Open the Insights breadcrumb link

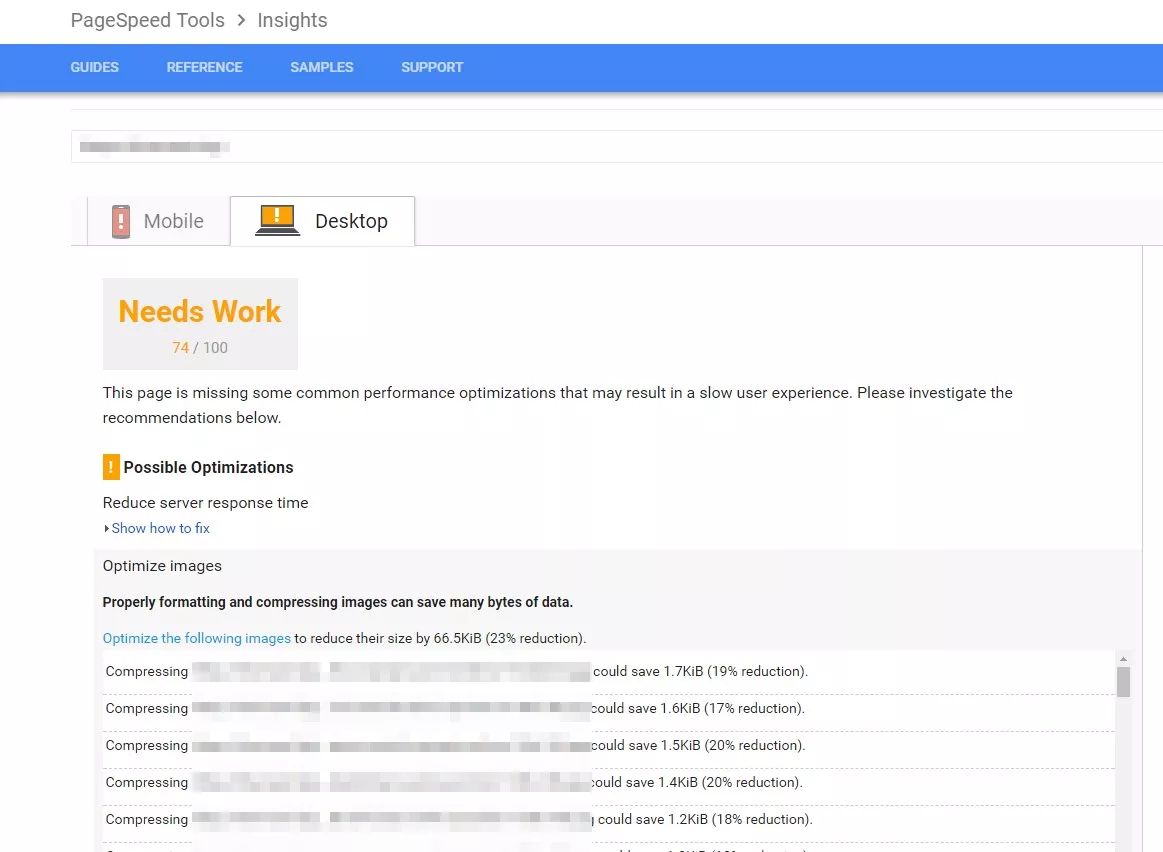pyautogui.click(x=292, y=20)
